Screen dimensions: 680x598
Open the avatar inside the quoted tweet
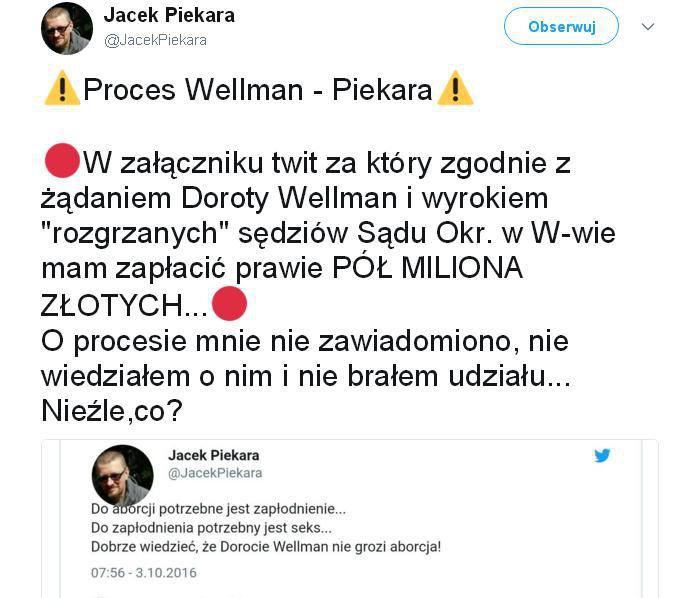click(123, 476)
